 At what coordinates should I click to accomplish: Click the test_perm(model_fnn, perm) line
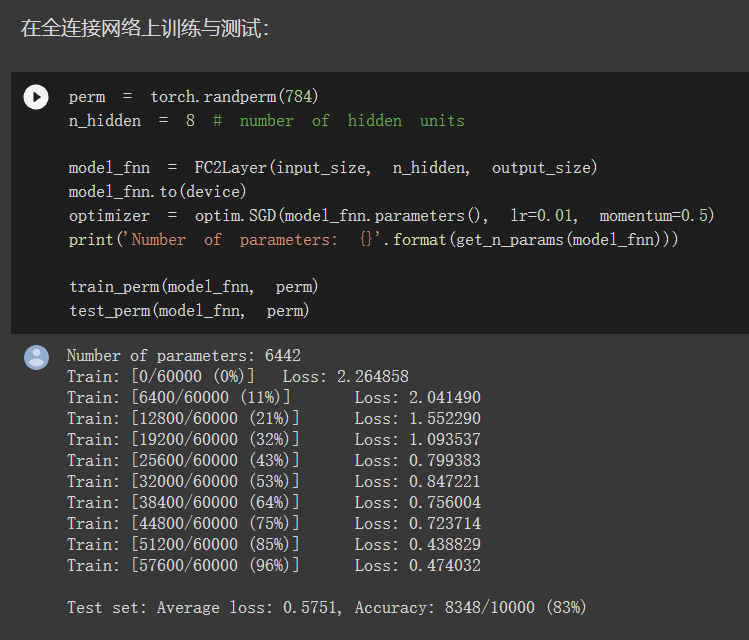click(189, 310)
